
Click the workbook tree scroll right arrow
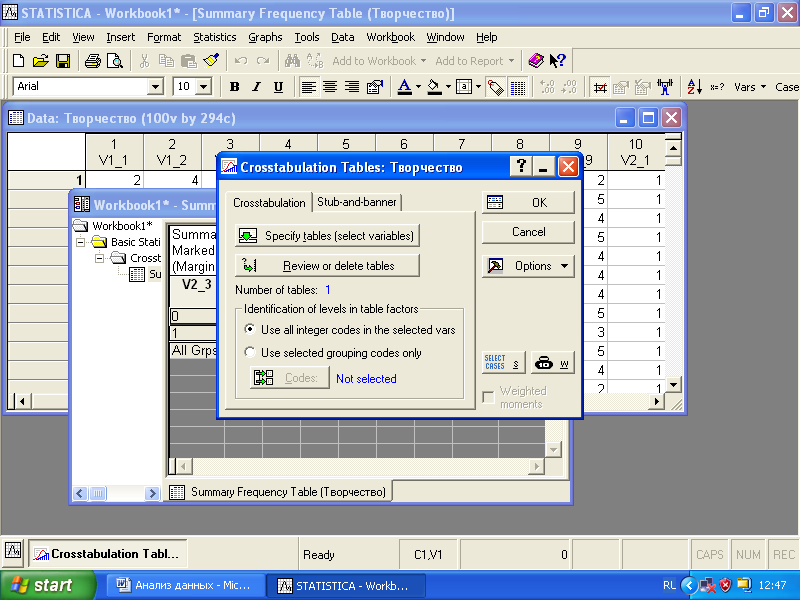[x=152, y=493]
